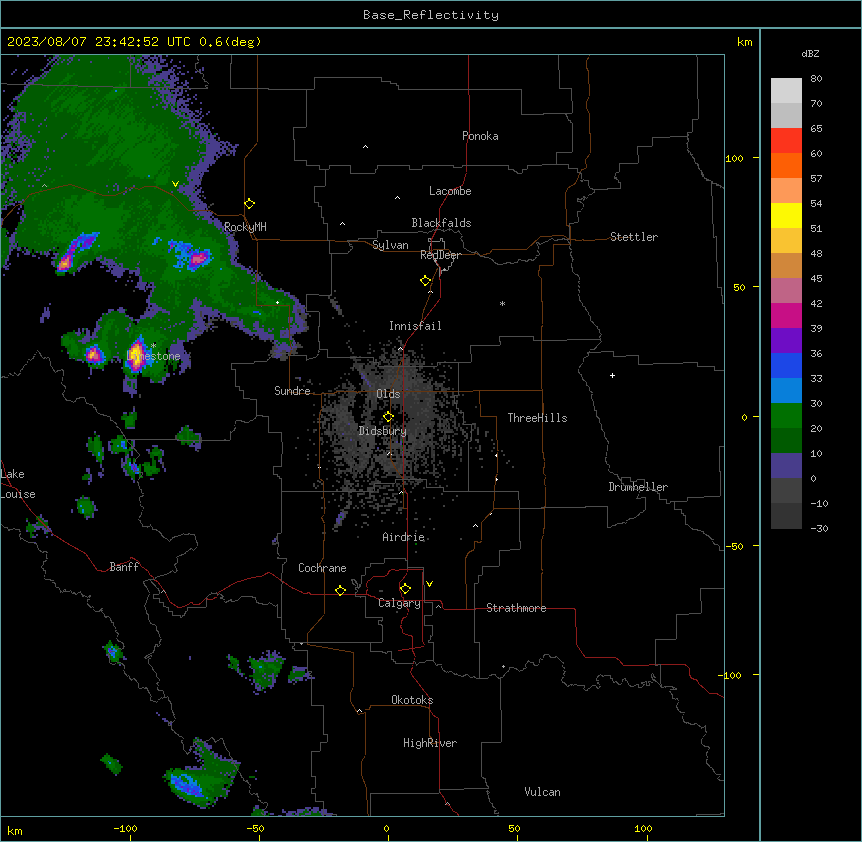Click the Limestone label
This screenshot has height=842, width=862.
tap(153, 356)
